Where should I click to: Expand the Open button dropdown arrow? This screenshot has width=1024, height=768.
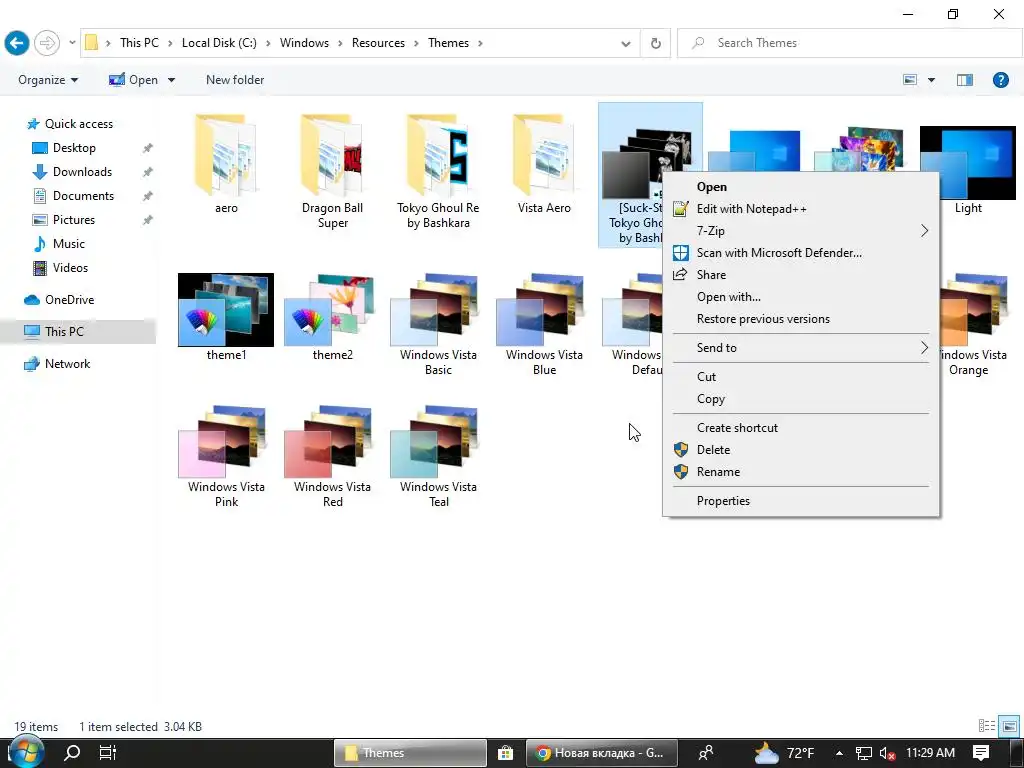(172, 80)
